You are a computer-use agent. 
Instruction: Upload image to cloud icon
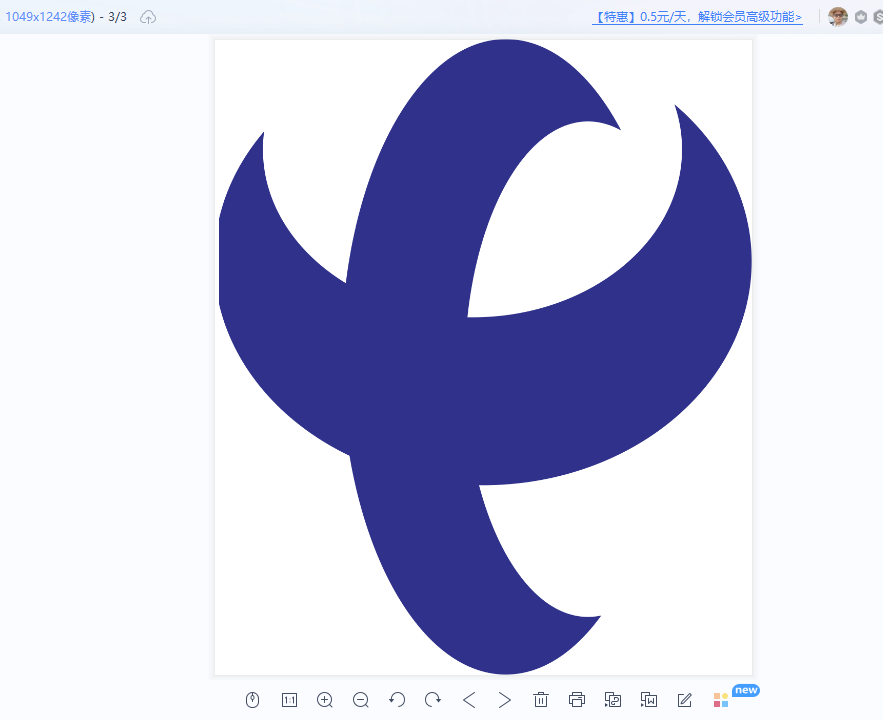[148, 17]
